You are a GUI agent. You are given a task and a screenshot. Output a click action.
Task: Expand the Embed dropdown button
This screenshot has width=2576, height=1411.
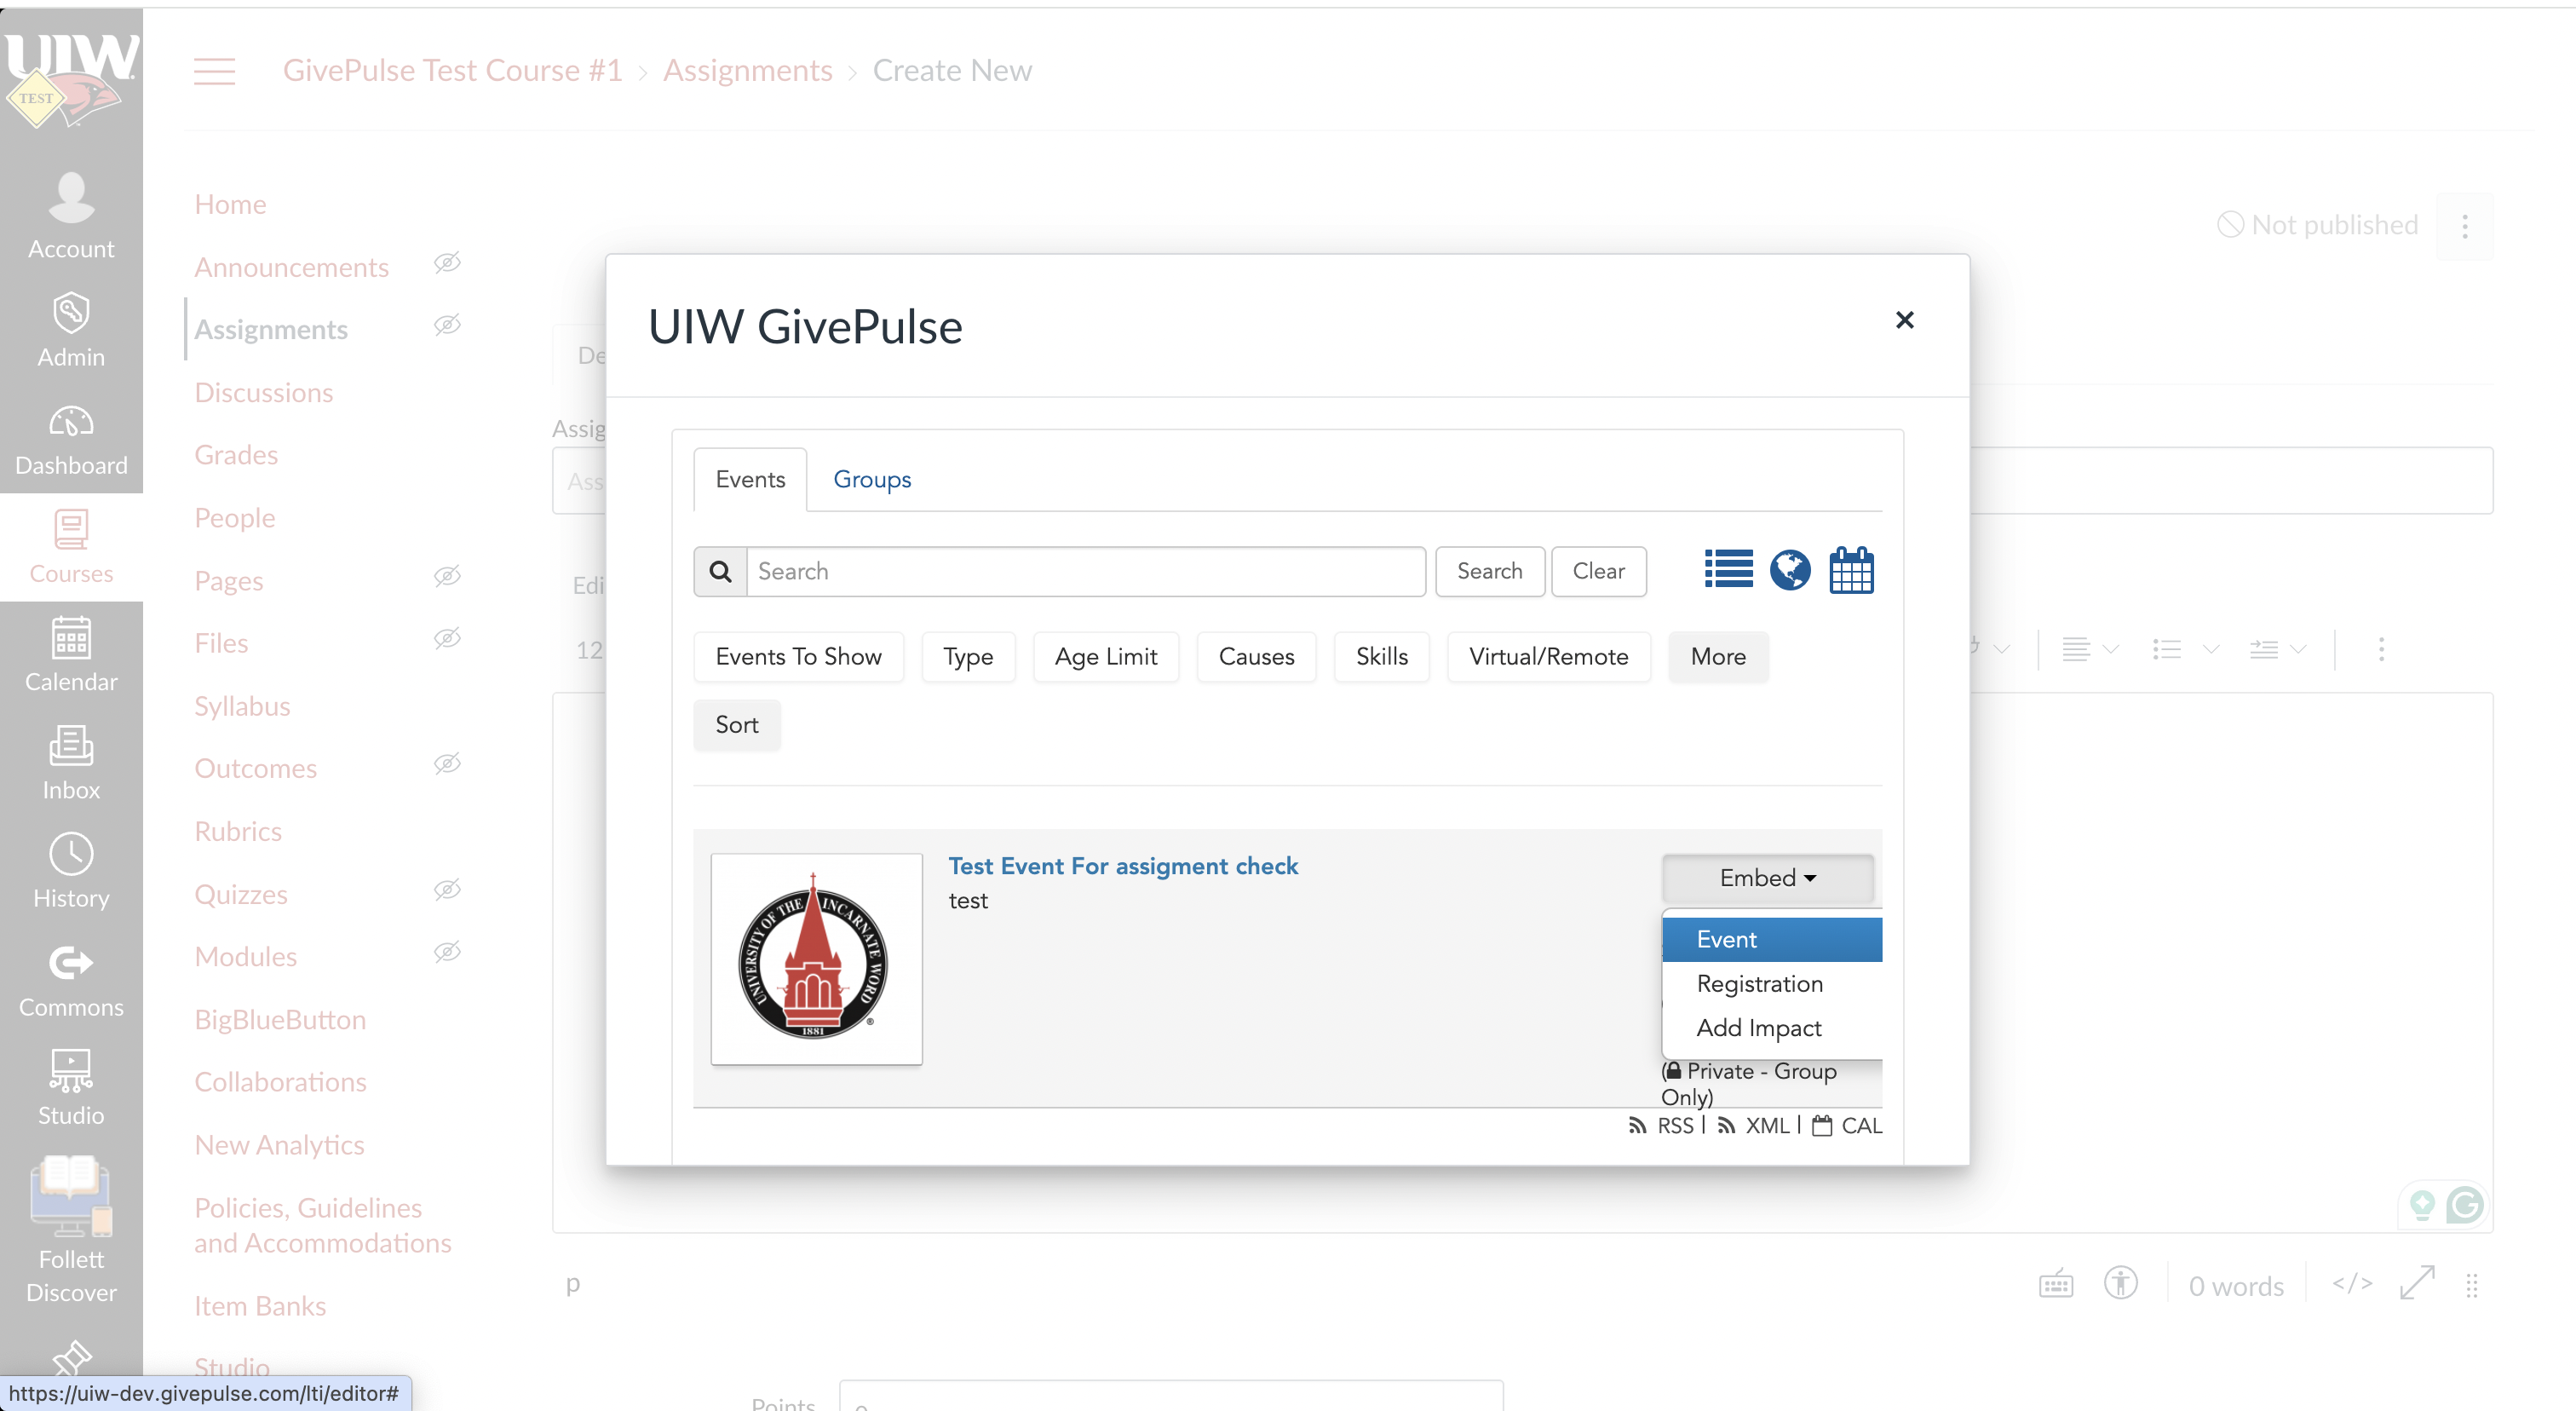click(1767, 878)
